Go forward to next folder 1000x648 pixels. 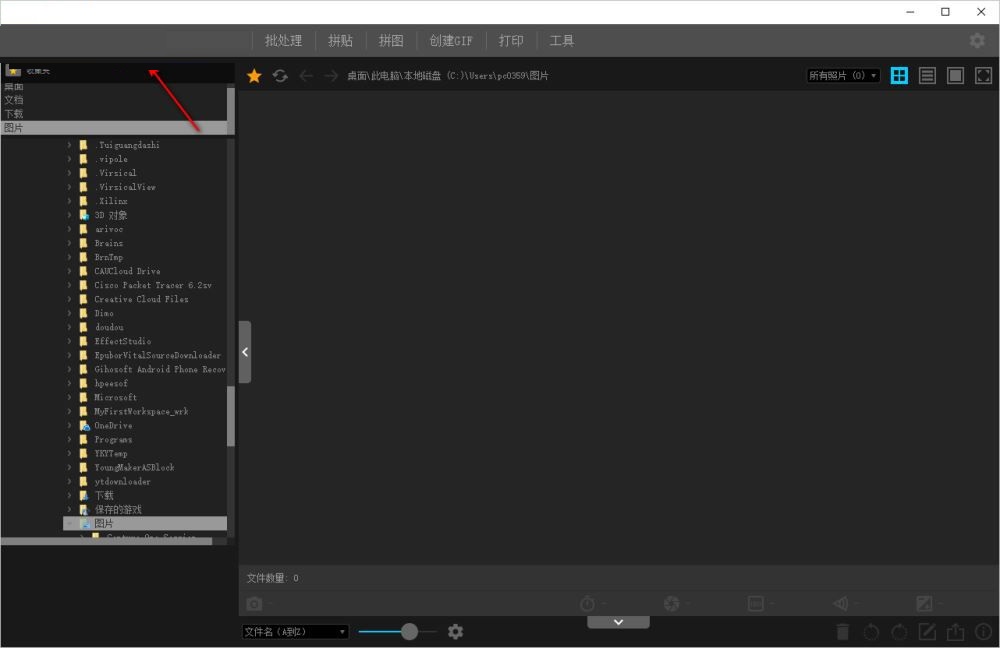[330, 76]
